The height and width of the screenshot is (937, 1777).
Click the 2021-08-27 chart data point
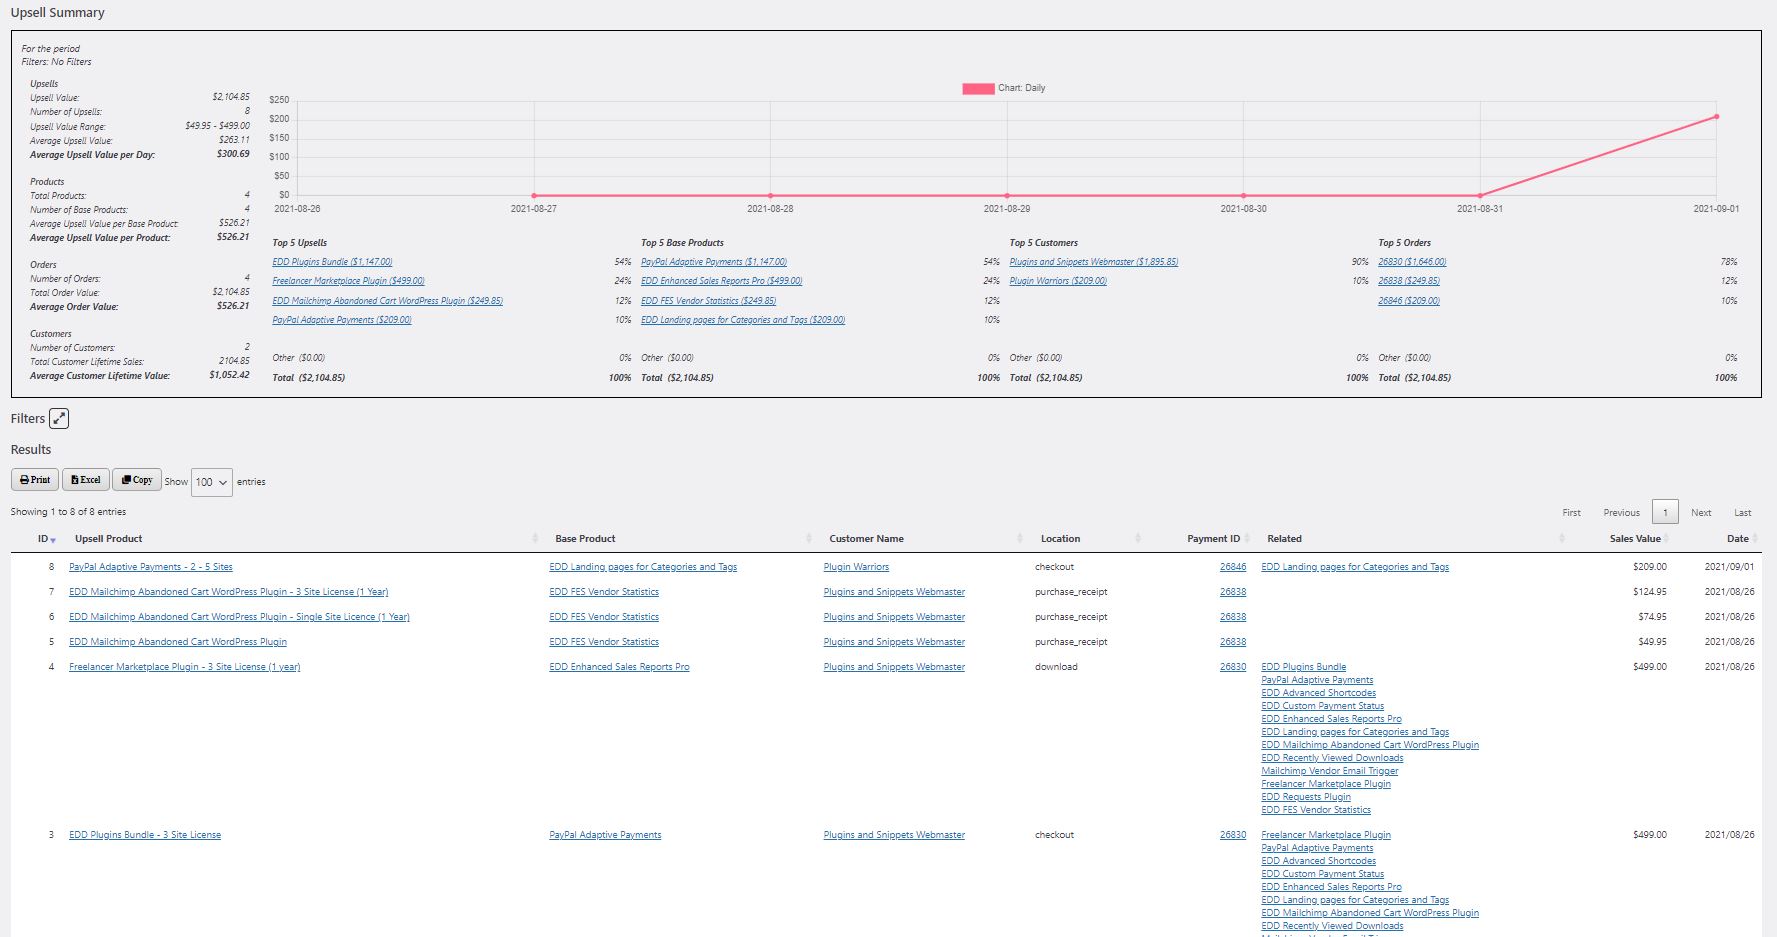coord(534,196)
